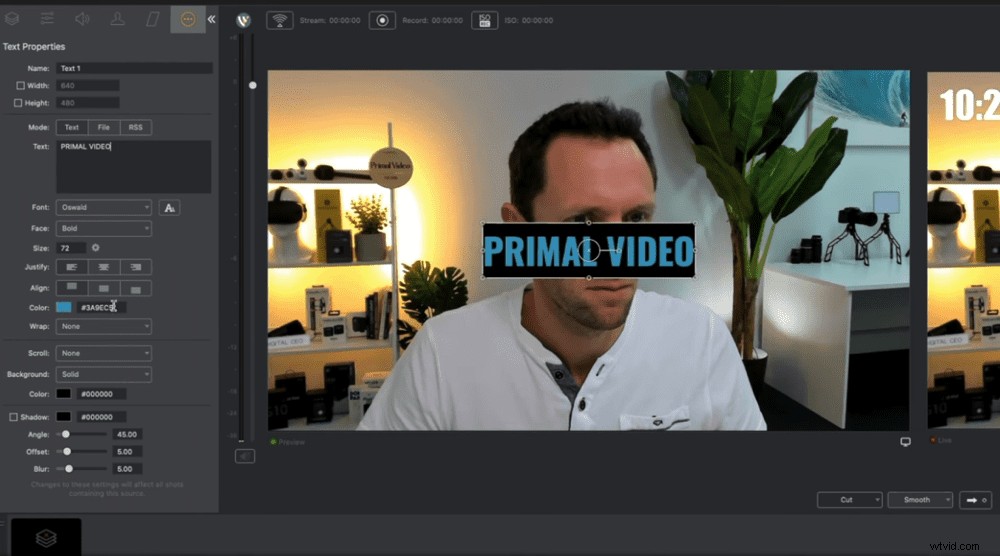Click the audio level fader knob
The width and height of the screenshot is (1000, 556).
pos(253,85)
